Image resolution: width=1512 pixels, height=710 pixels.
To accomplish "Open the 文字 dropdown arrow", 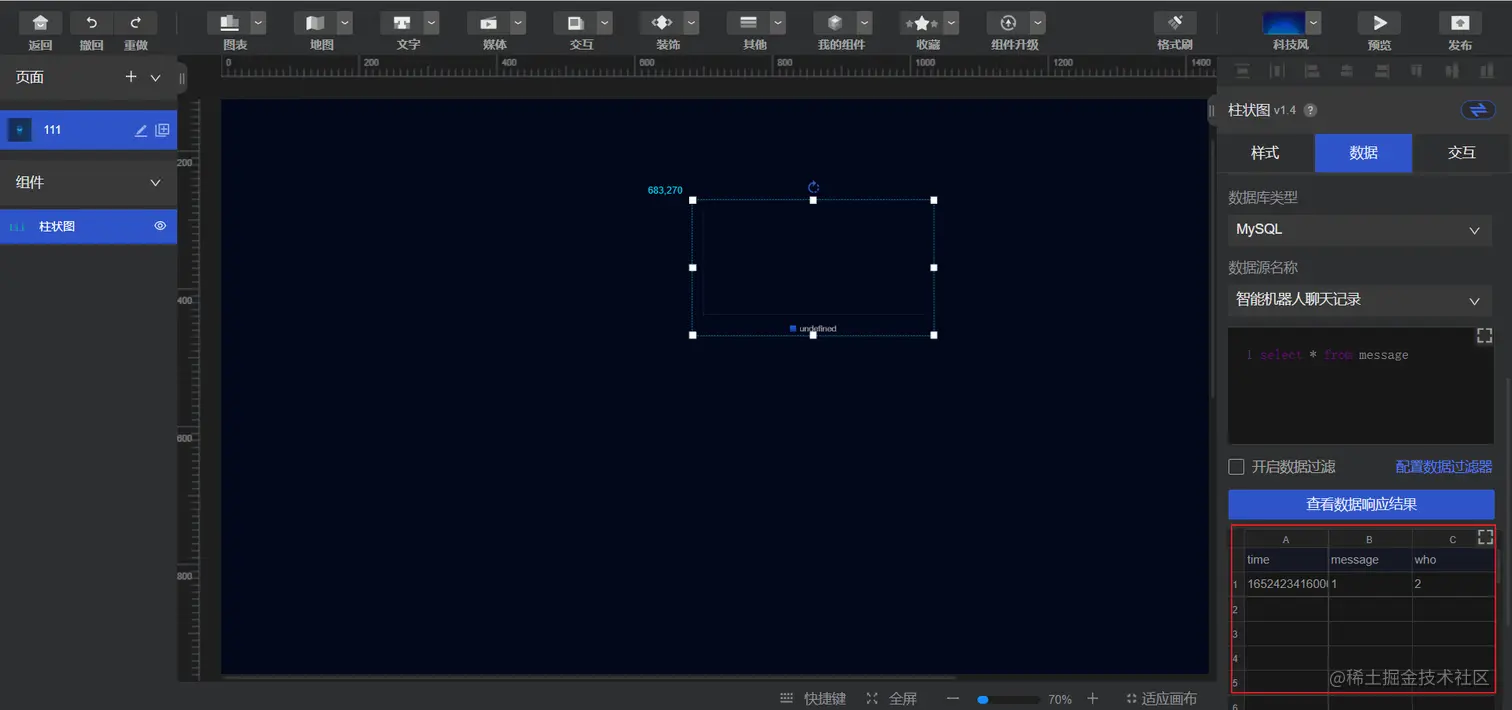I will click(x=432, y=22).
